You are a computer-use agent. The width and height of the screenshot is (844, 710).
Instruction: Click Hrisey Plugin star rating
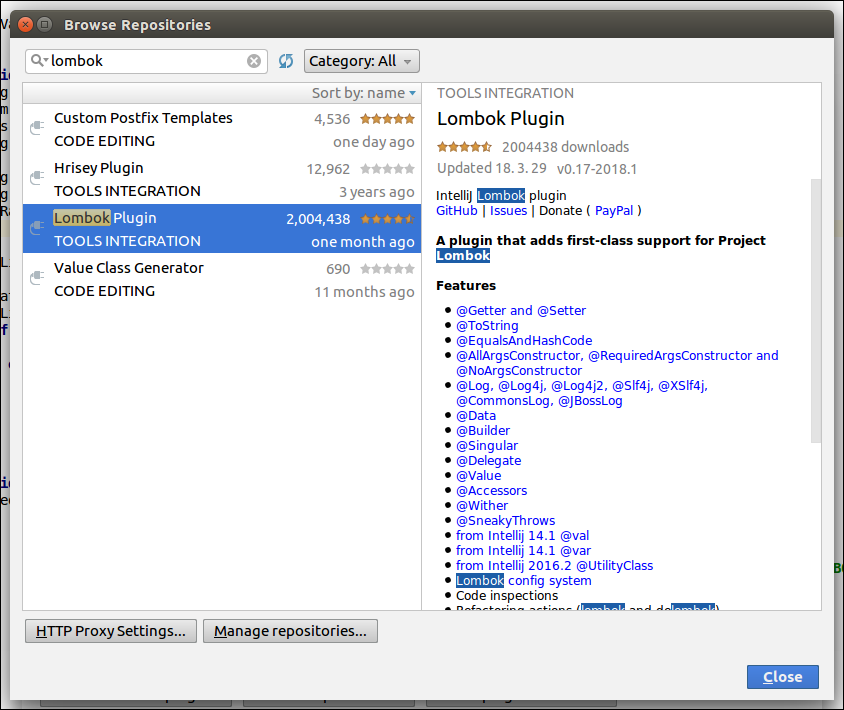[388, 169]
